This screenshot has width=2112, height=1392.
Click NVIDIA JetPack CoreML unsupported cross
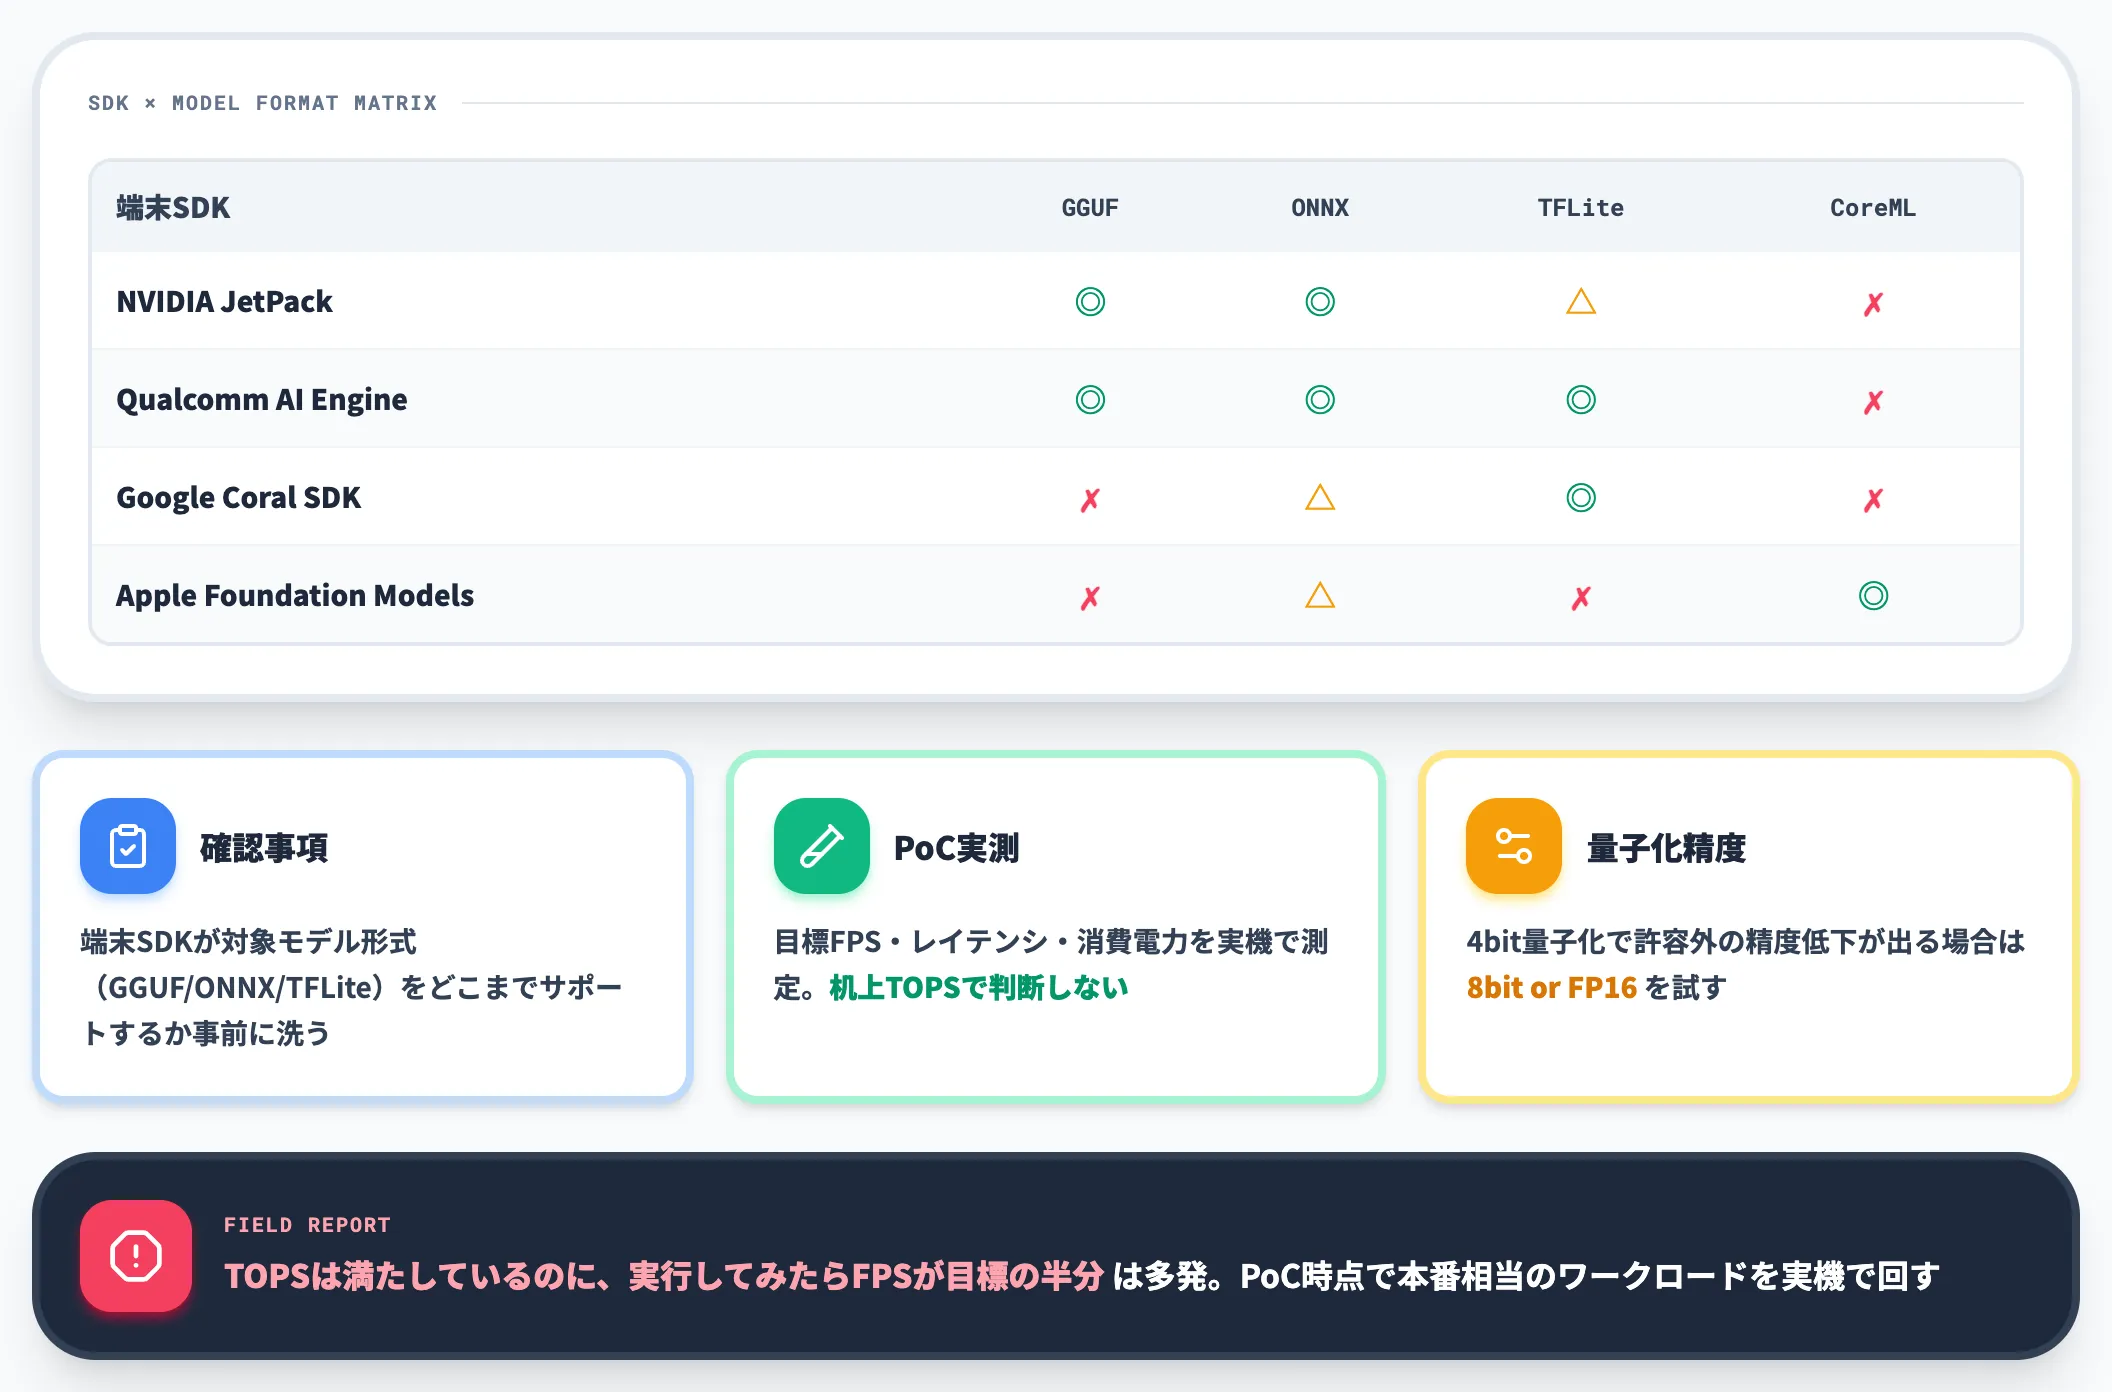(x=1873, y=304)
